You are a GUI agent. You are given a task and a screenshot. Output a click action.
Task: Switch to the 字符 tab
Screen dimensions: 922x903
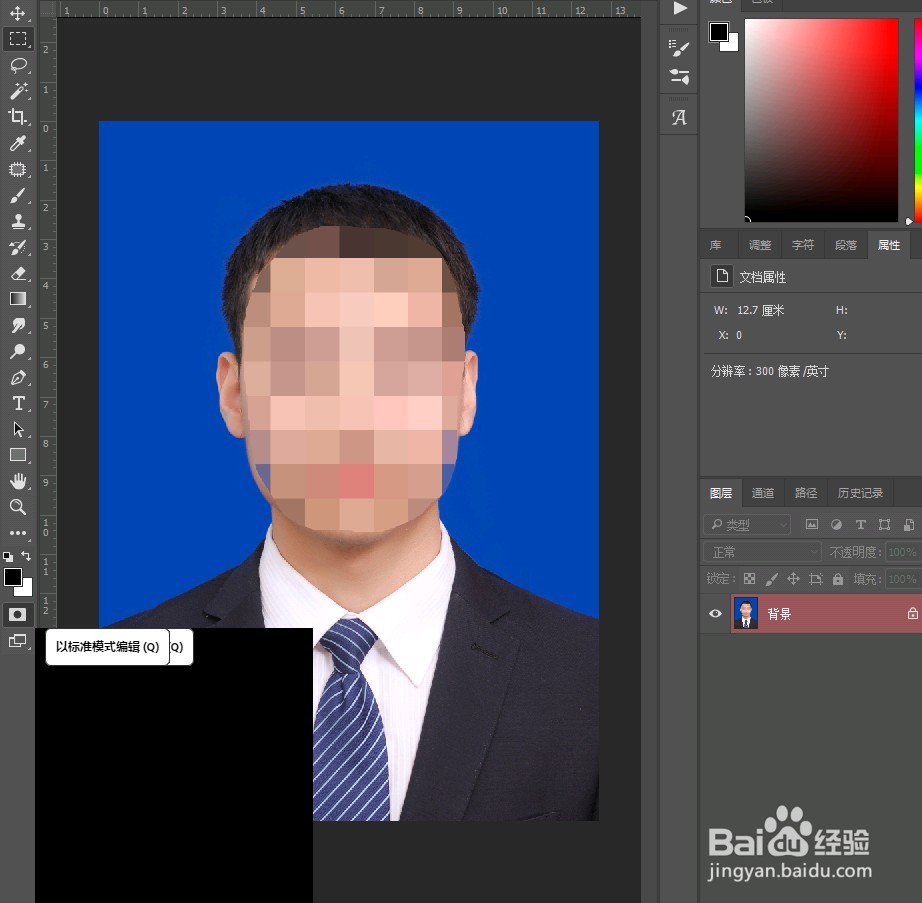coord(803,244)
